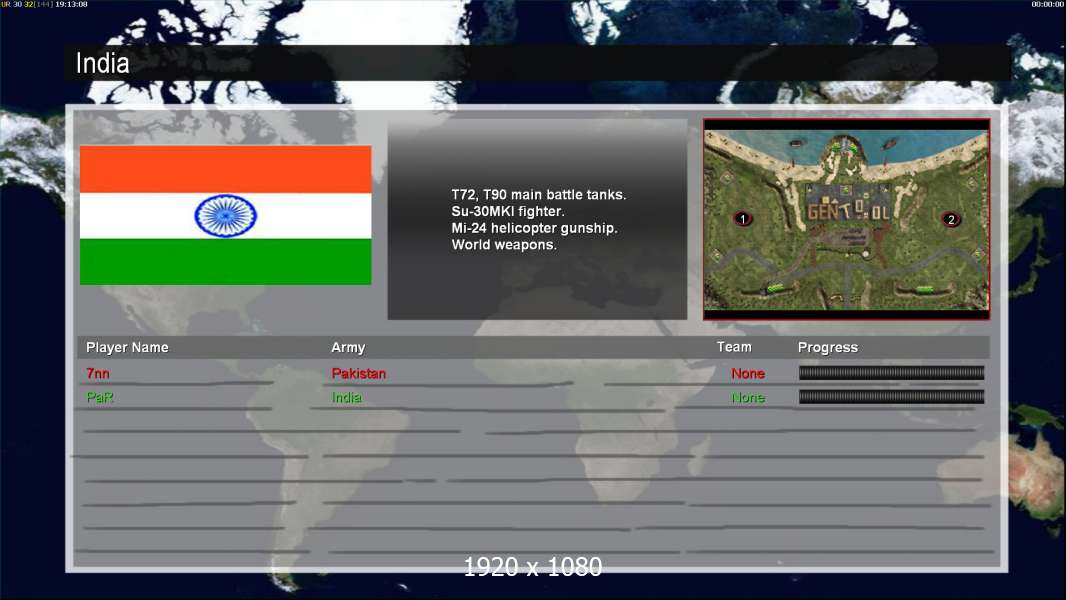Click the "India" title at the top
This screenshot has width=1066, height=600.
[x=102, y=63]
